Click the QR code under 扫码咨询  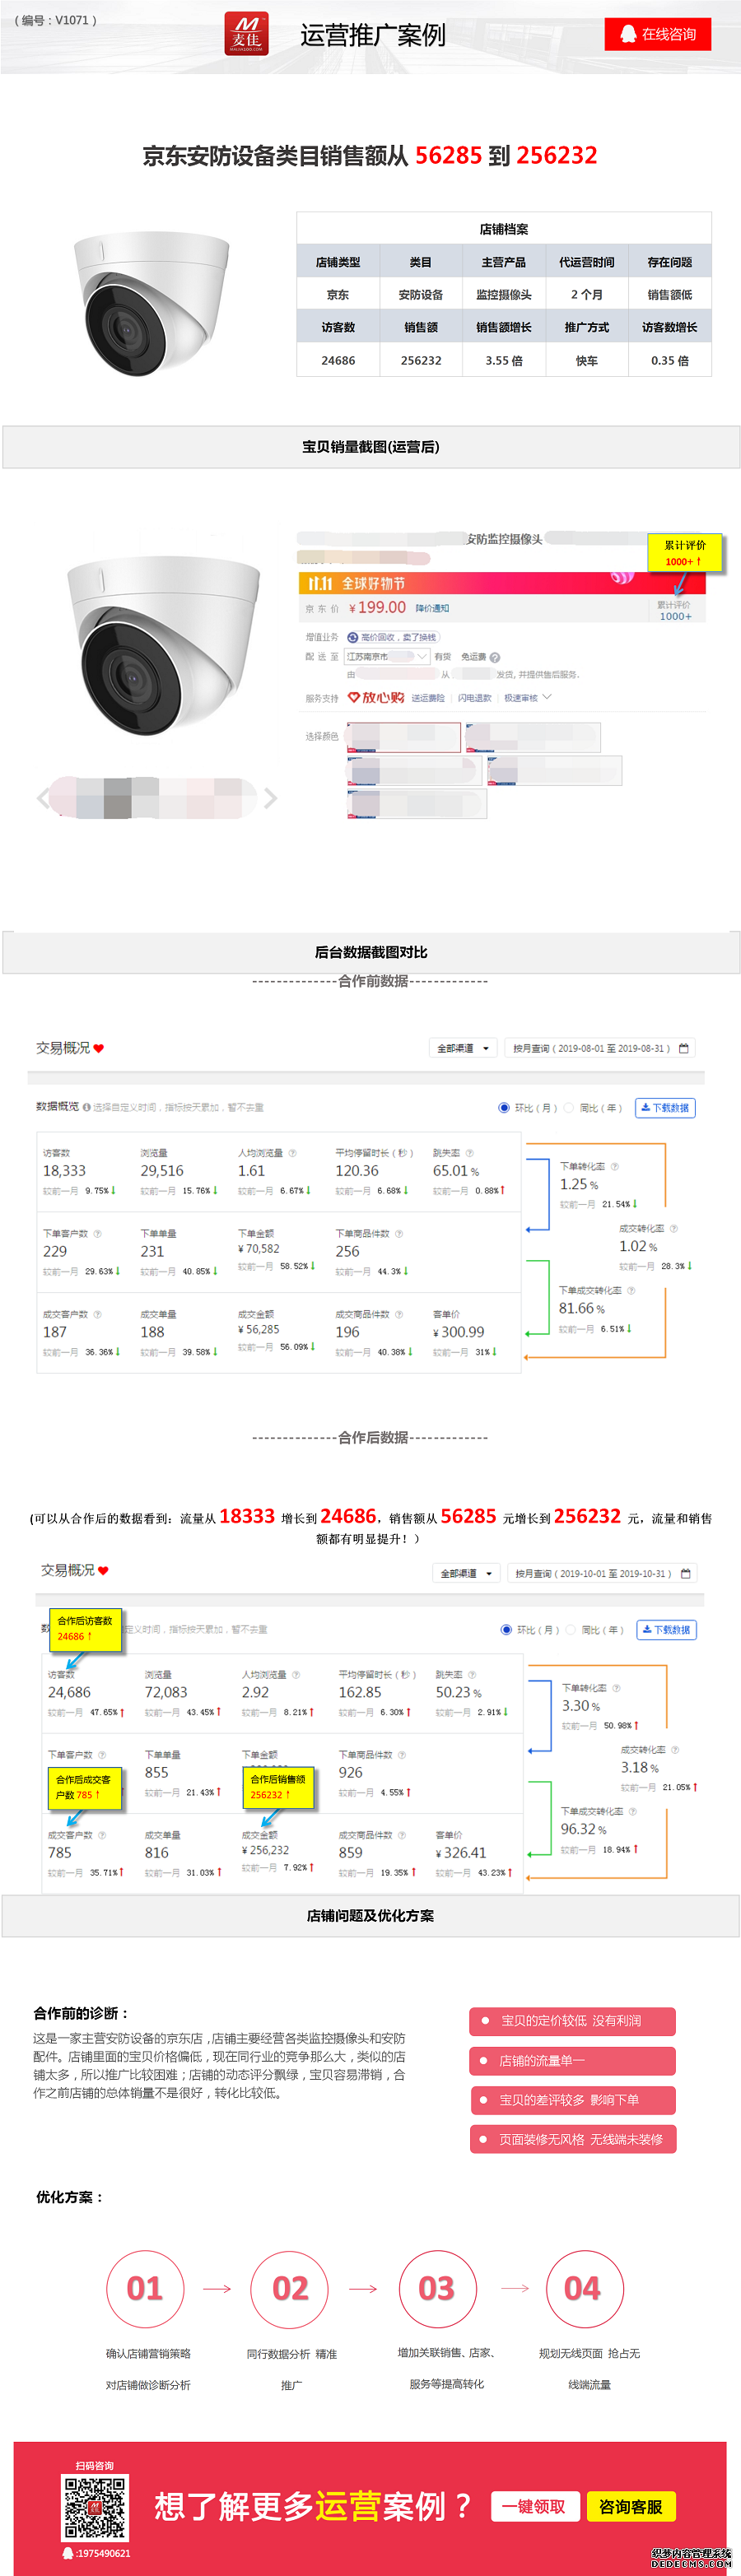click(95, 2507)
